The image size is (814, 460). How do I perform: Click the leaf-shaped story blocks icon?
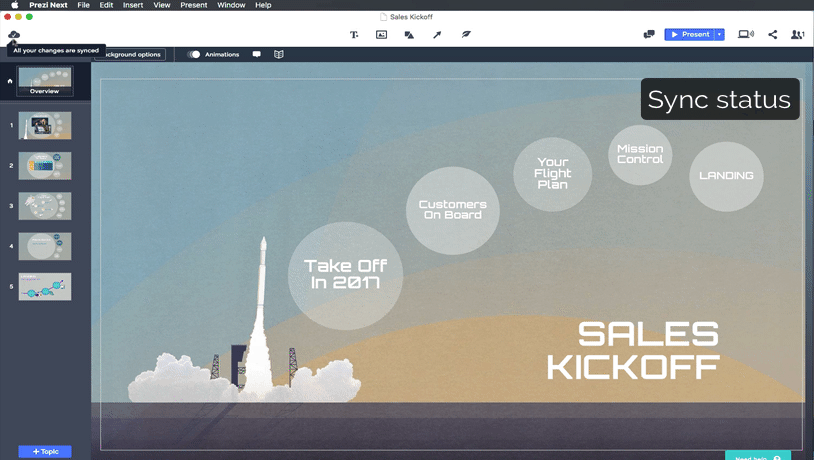(465, 35)
